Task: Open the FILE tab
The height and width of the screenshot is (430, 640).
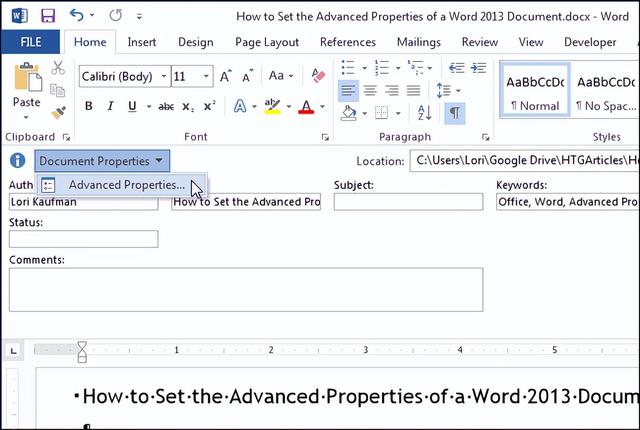Action: pos(31,42)
